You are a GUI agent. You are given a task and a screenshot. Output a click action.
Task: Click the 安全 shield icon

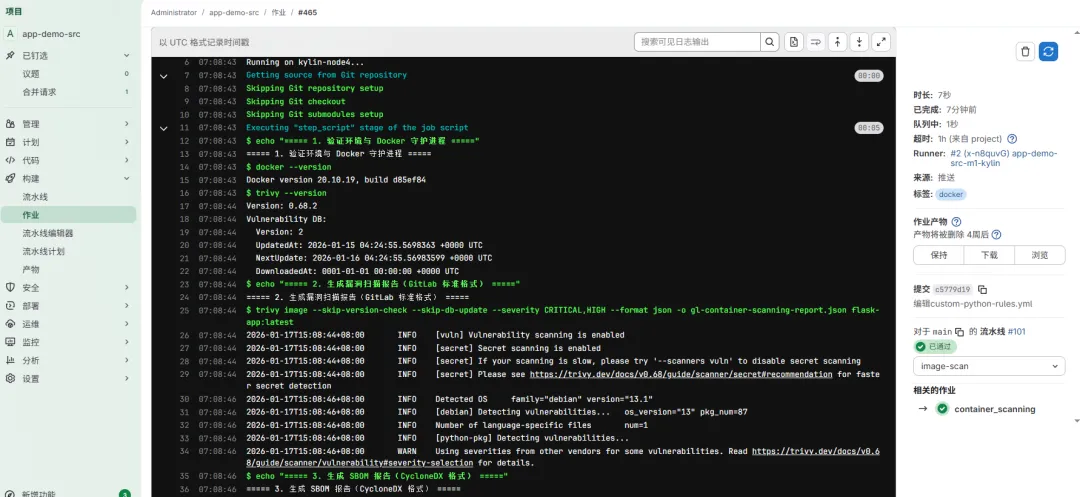pos(10,288)
